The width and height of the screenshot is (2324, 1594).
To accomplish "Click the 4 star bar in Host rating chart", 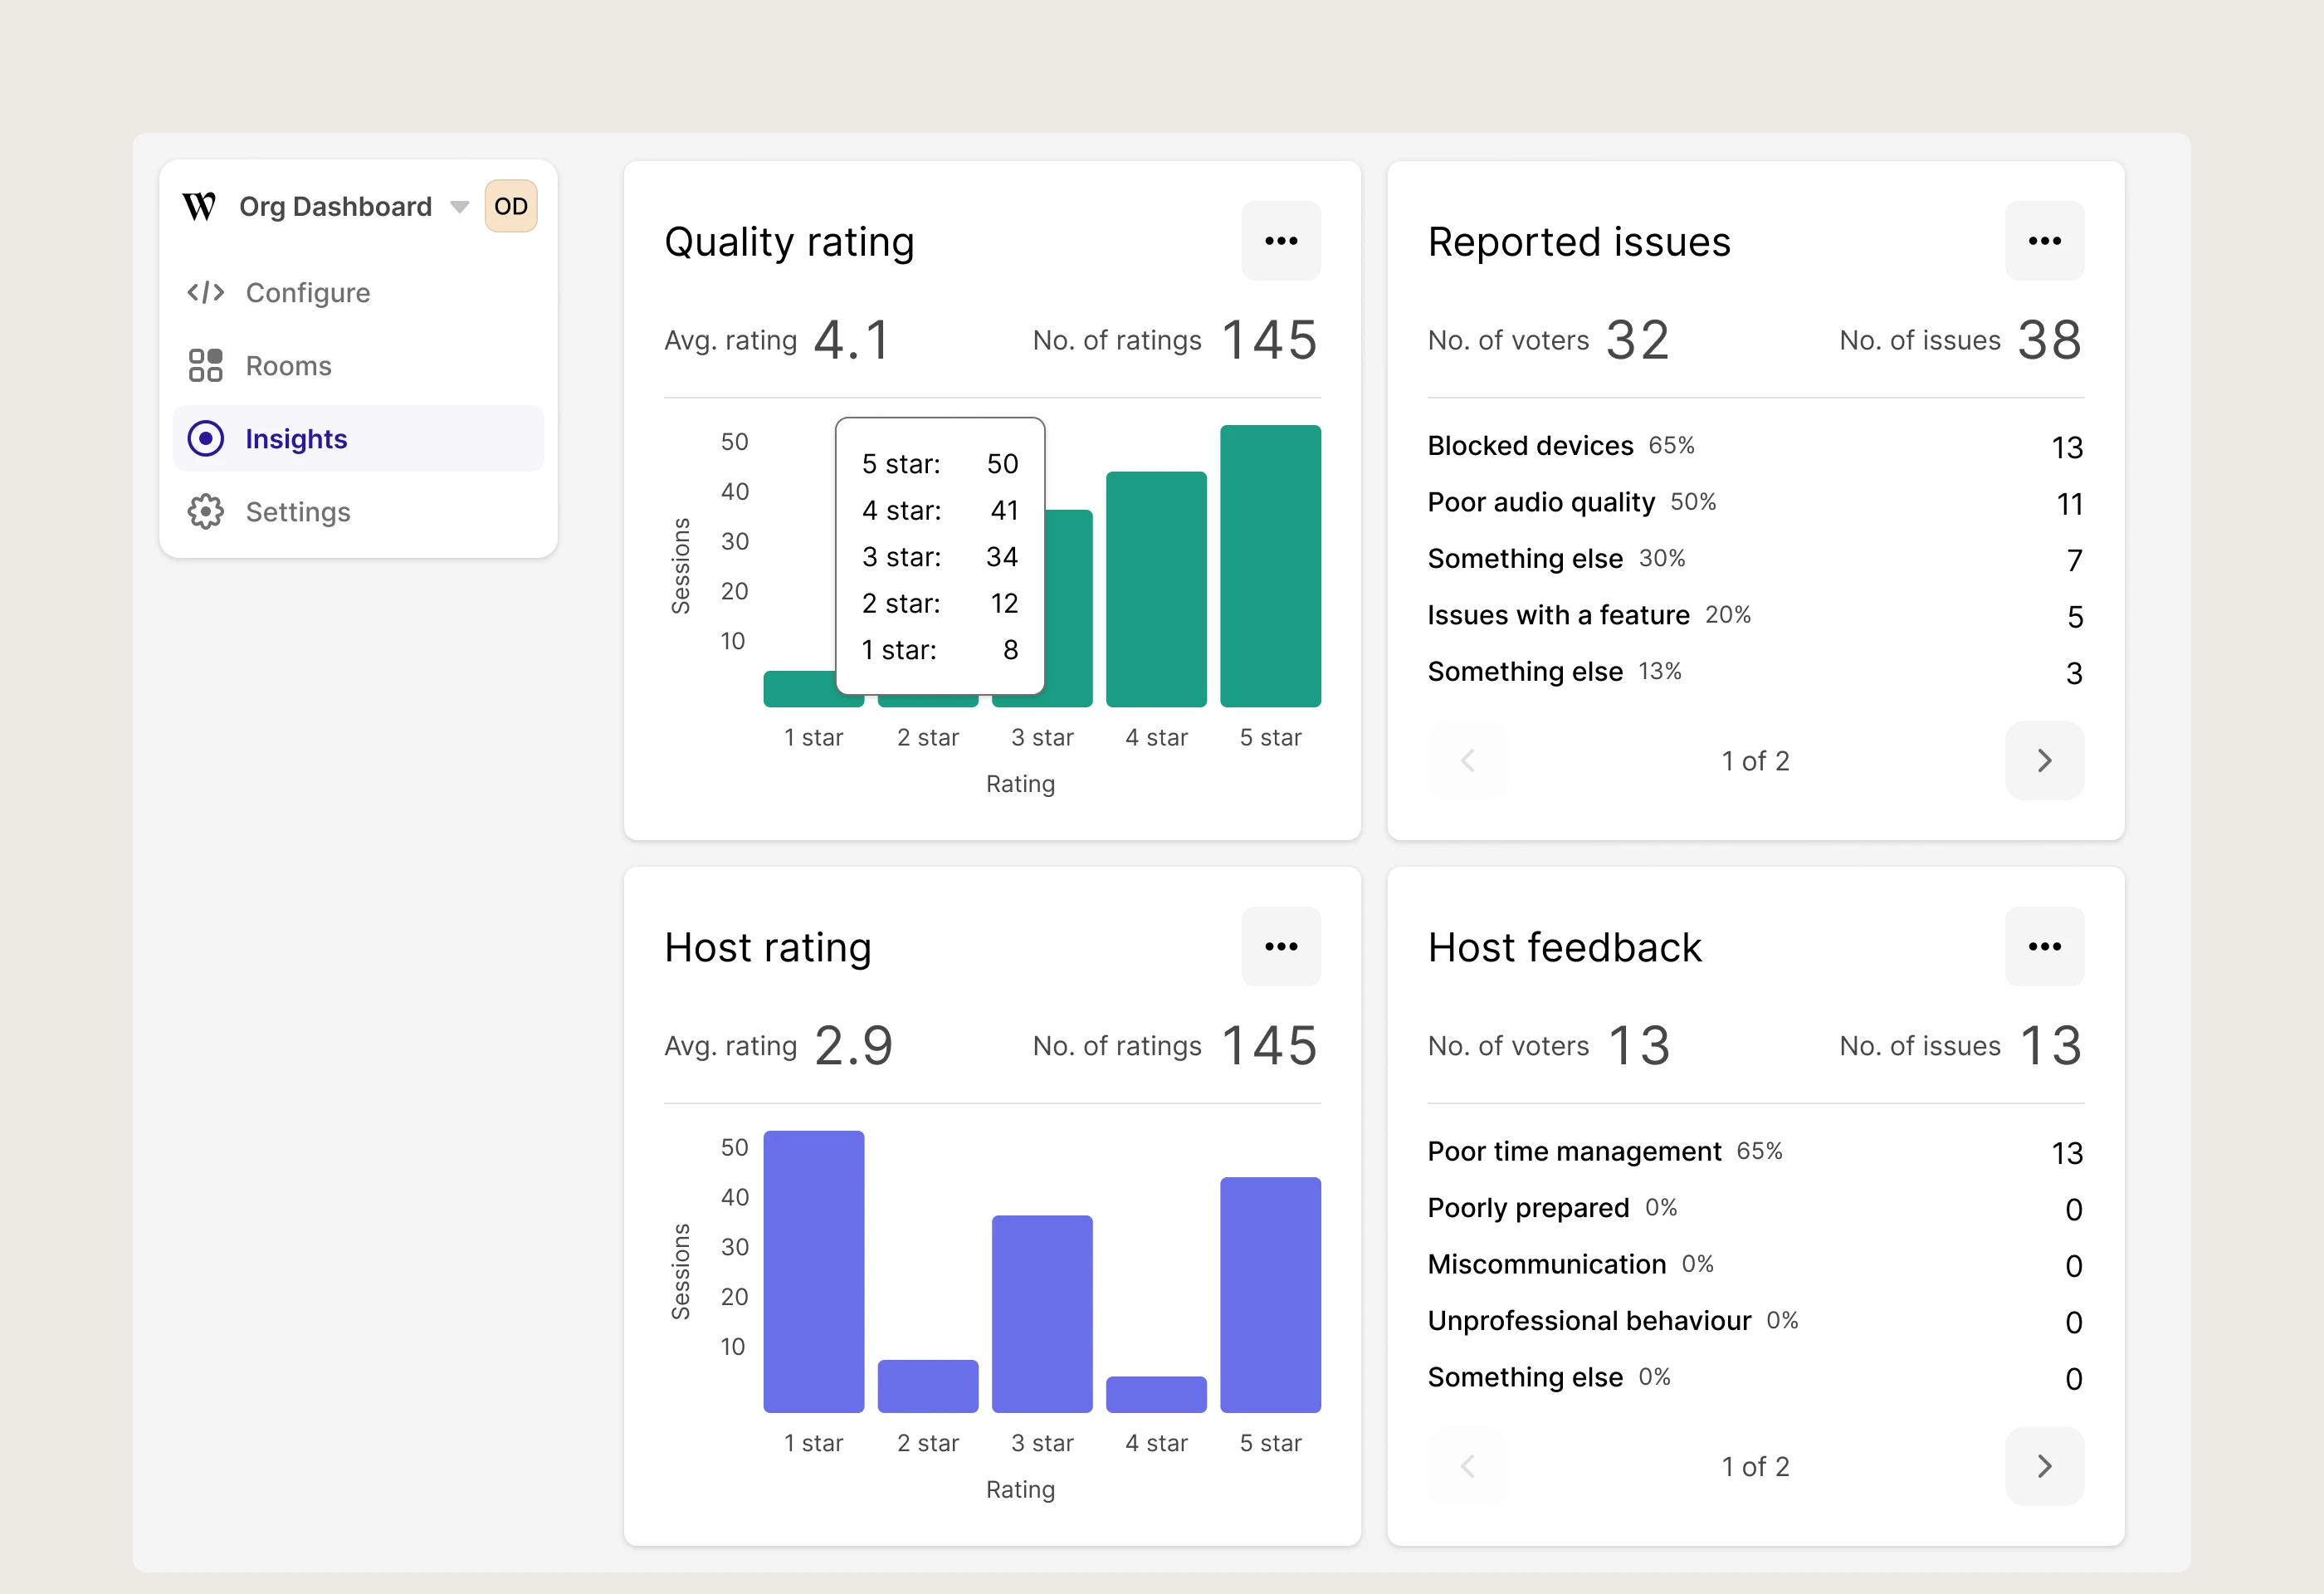I will click(1156, 1394).
